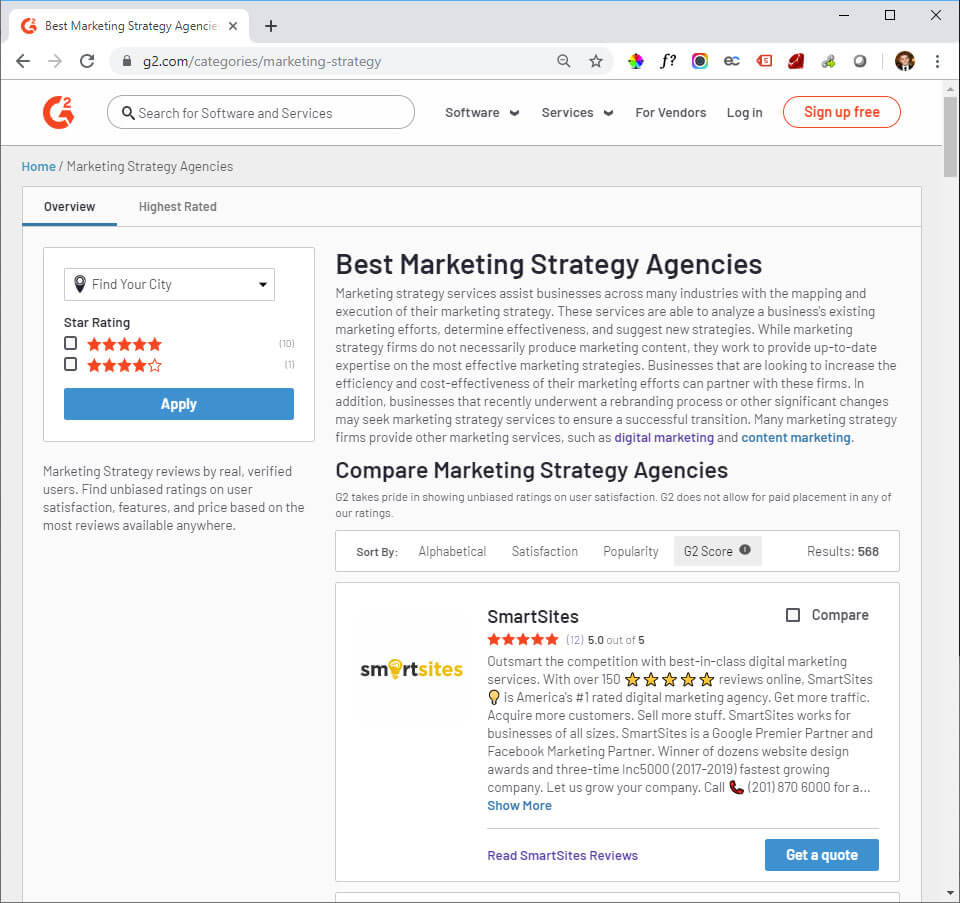Image resolution: width=960 pixels, height=903 pixels.
Task: Sort results by Popularity
Action: point(631,552)
